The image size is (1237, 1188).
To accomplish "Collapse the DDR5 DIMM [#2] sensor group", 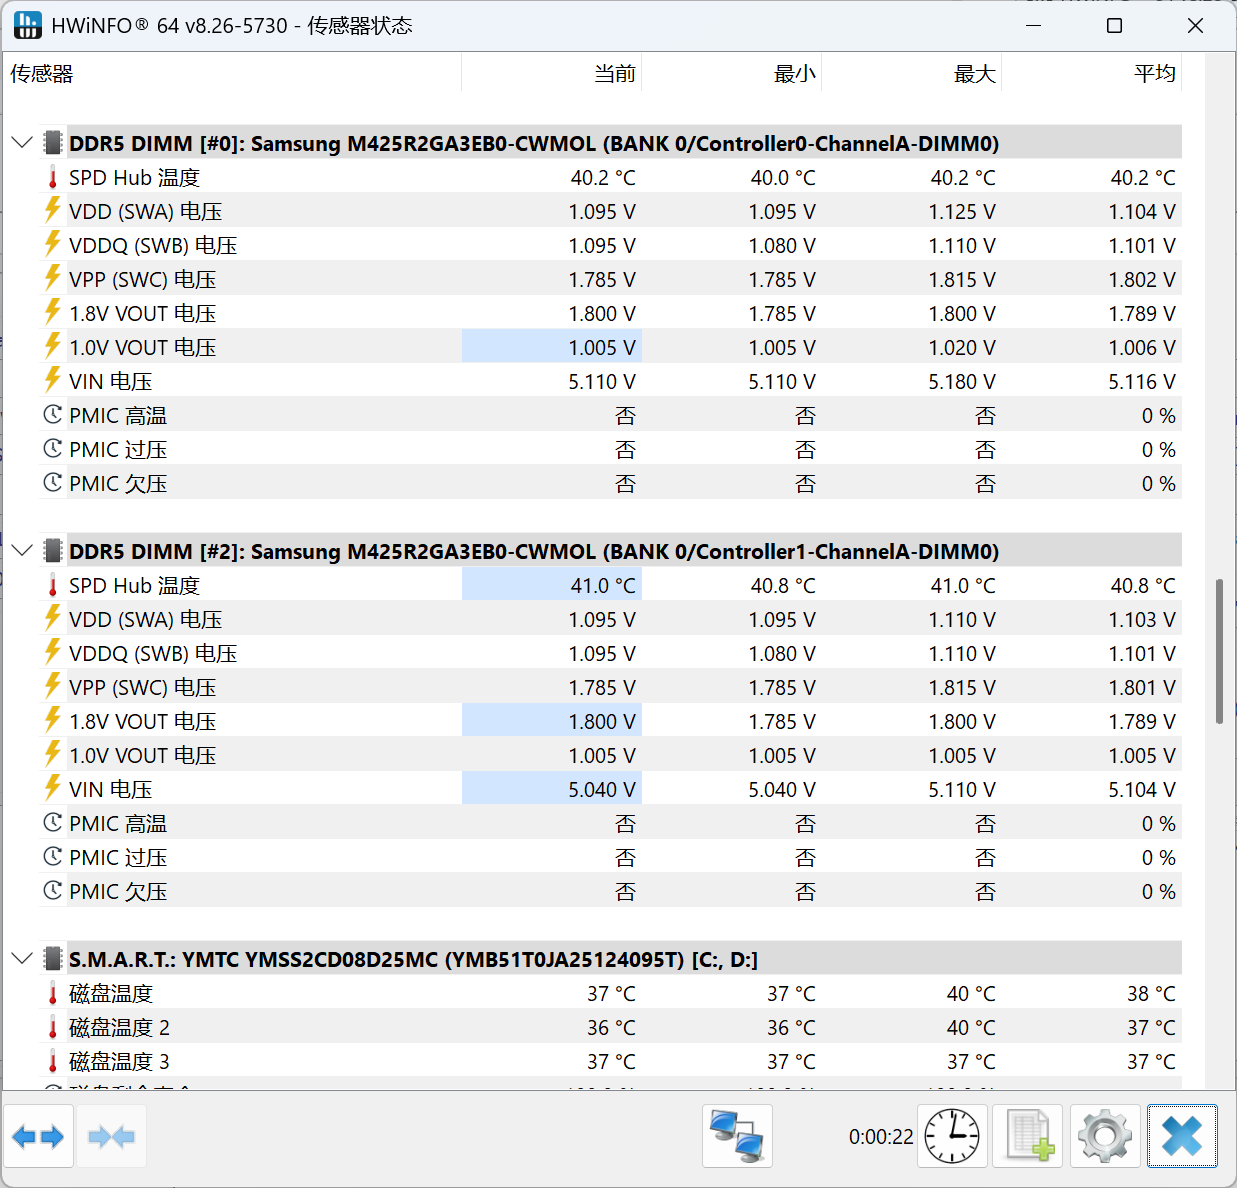I will click(22, 551).
